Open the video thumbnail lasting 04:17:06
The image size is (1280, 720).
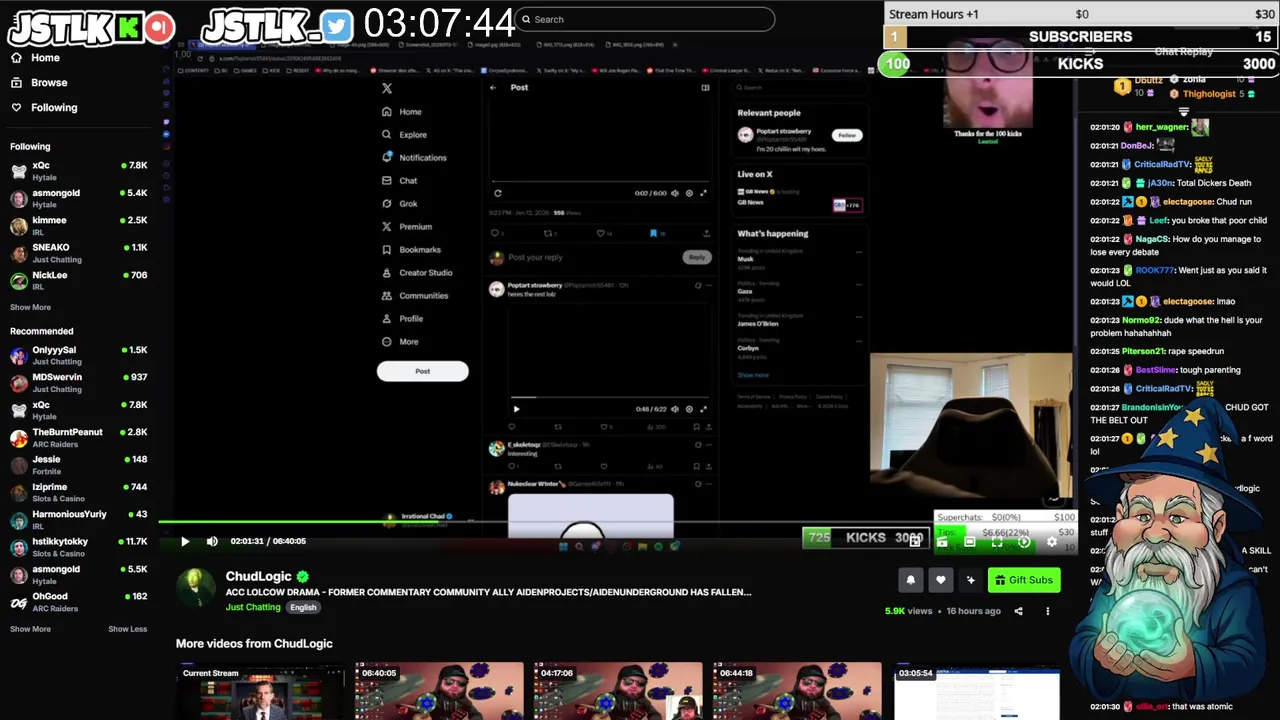pyautogui.click(x=618, y=691)
